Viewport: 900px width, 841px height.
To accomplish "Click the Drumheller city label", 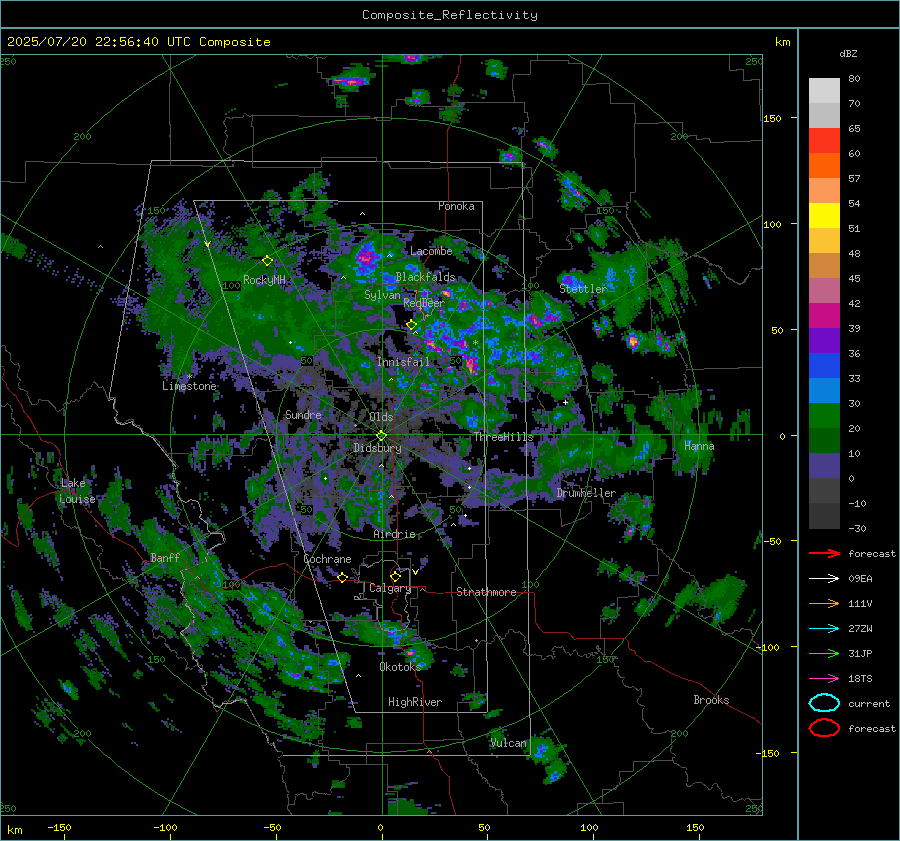I will pos(586,493).
